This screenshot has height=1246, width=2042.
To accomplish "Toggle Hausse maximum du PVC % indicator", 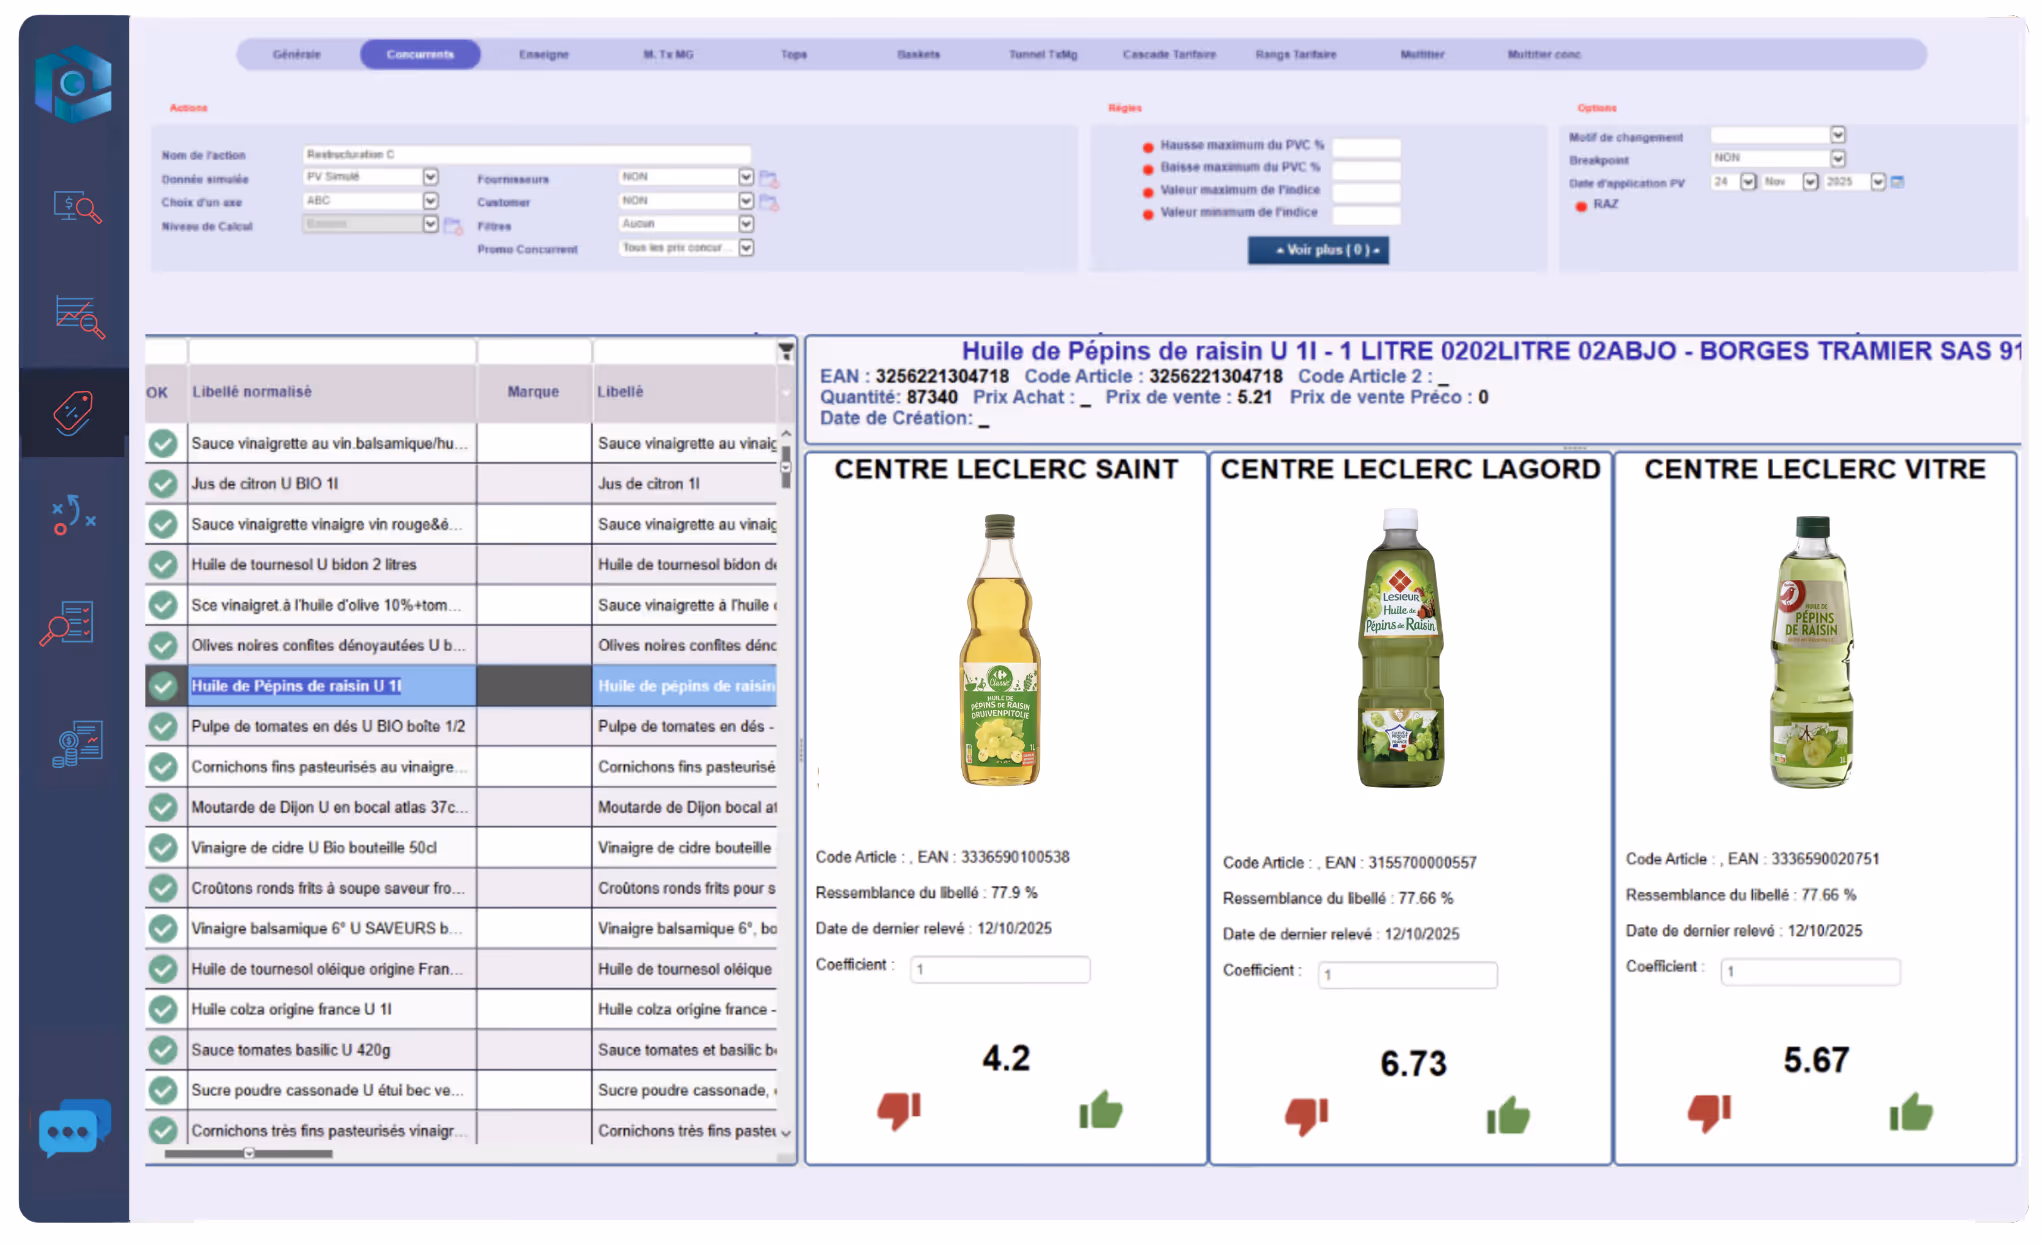I will pos(1148,147).
